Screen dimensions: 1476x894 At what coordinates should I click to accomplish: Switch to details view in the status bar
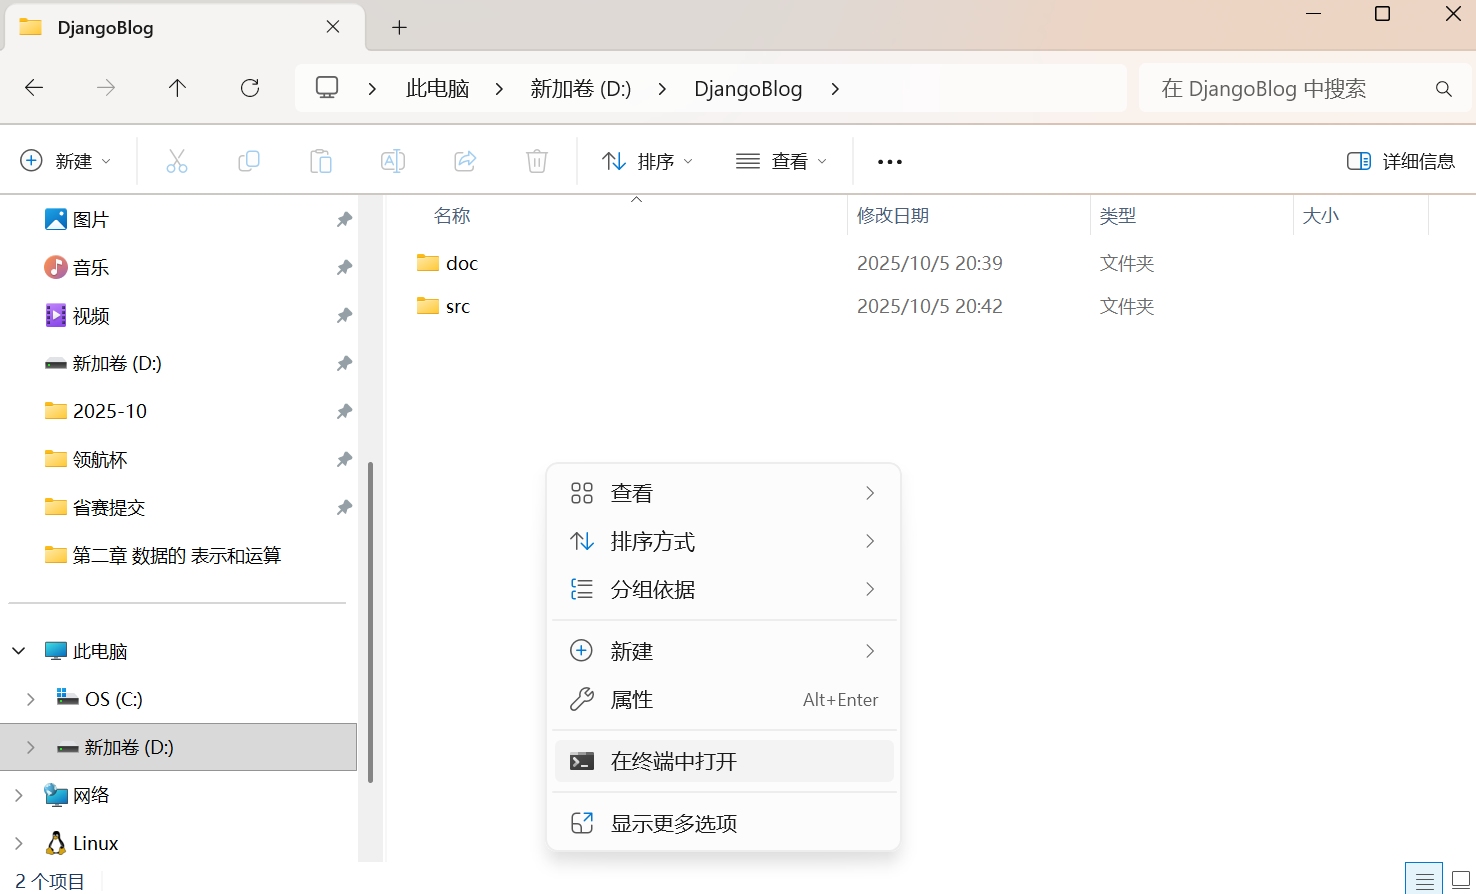(x=1424, y=878)
